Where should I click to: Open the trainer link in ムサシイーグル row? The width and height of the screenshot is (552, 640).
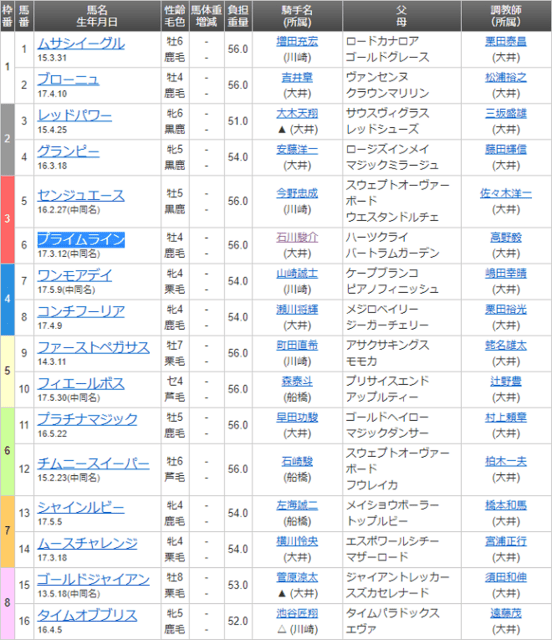pyautogui.click(x=505, y=41)
